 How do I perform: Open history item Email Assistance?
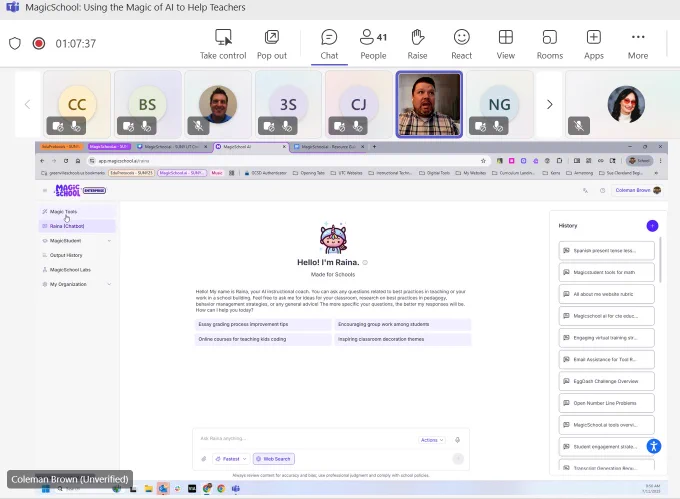tap(606, 359)
